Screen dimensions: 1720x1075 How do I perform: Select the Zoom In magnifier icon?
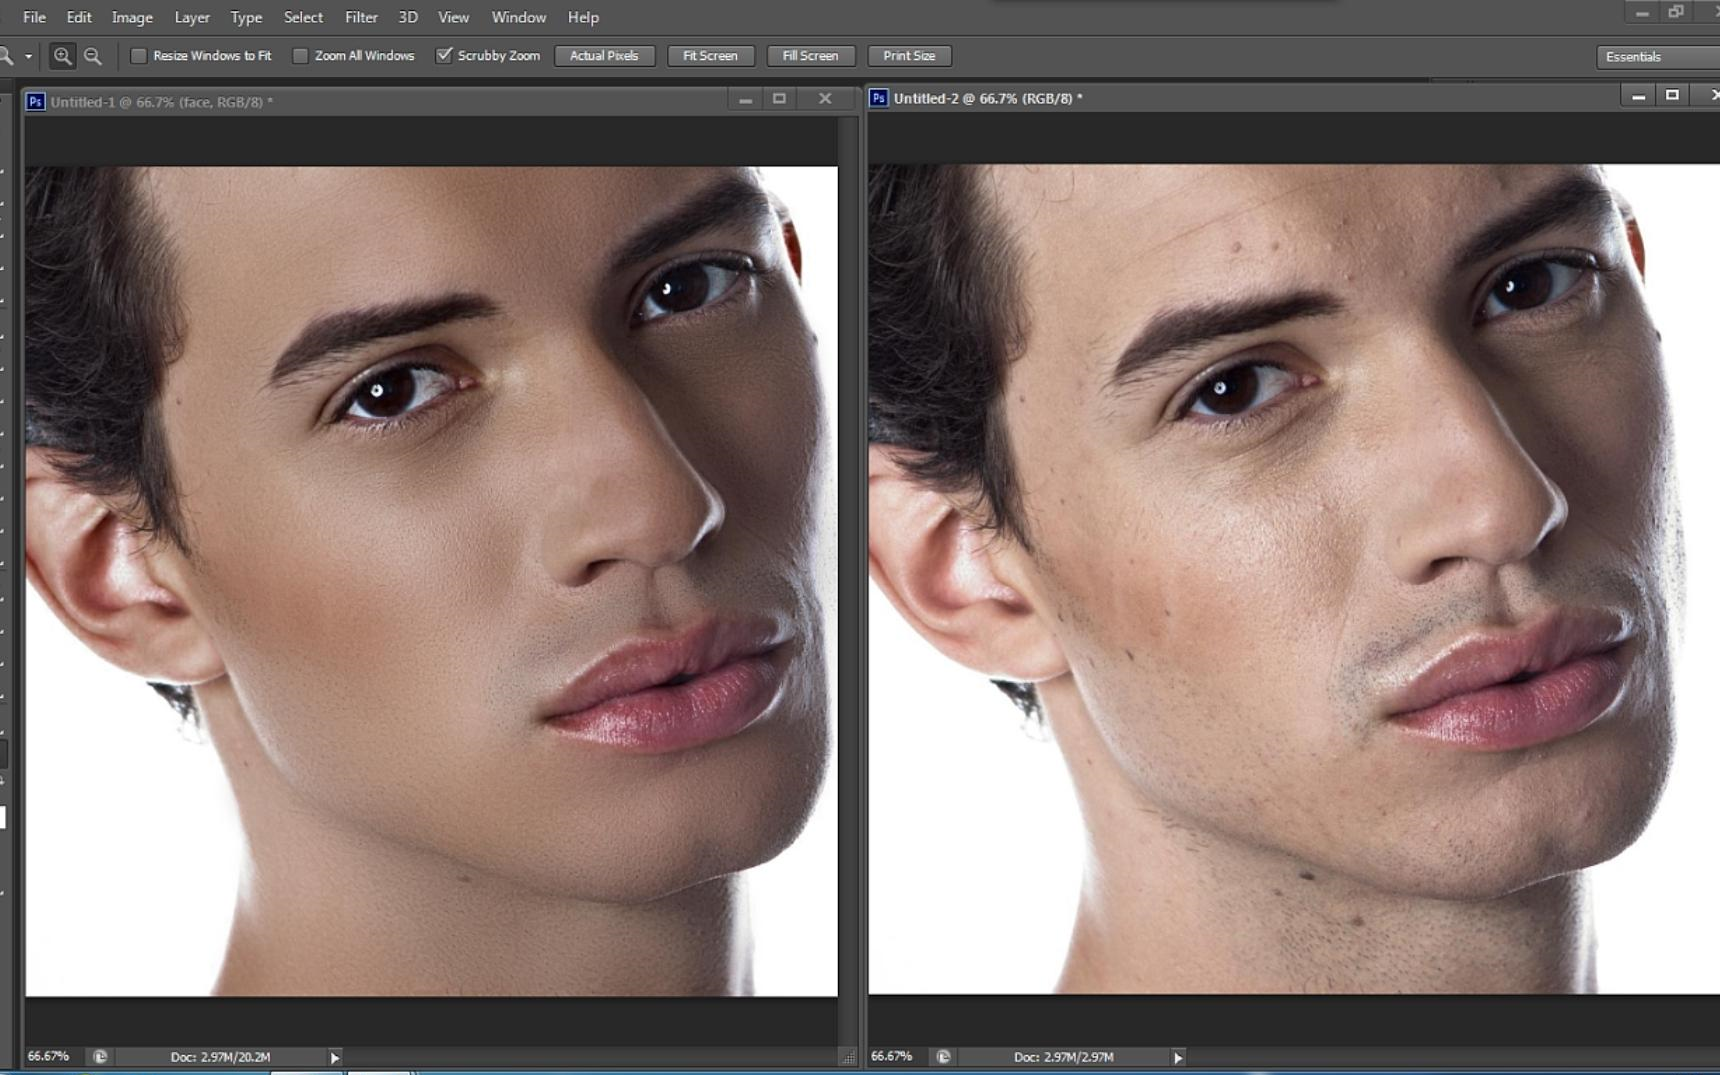click(x=62, y=56)
